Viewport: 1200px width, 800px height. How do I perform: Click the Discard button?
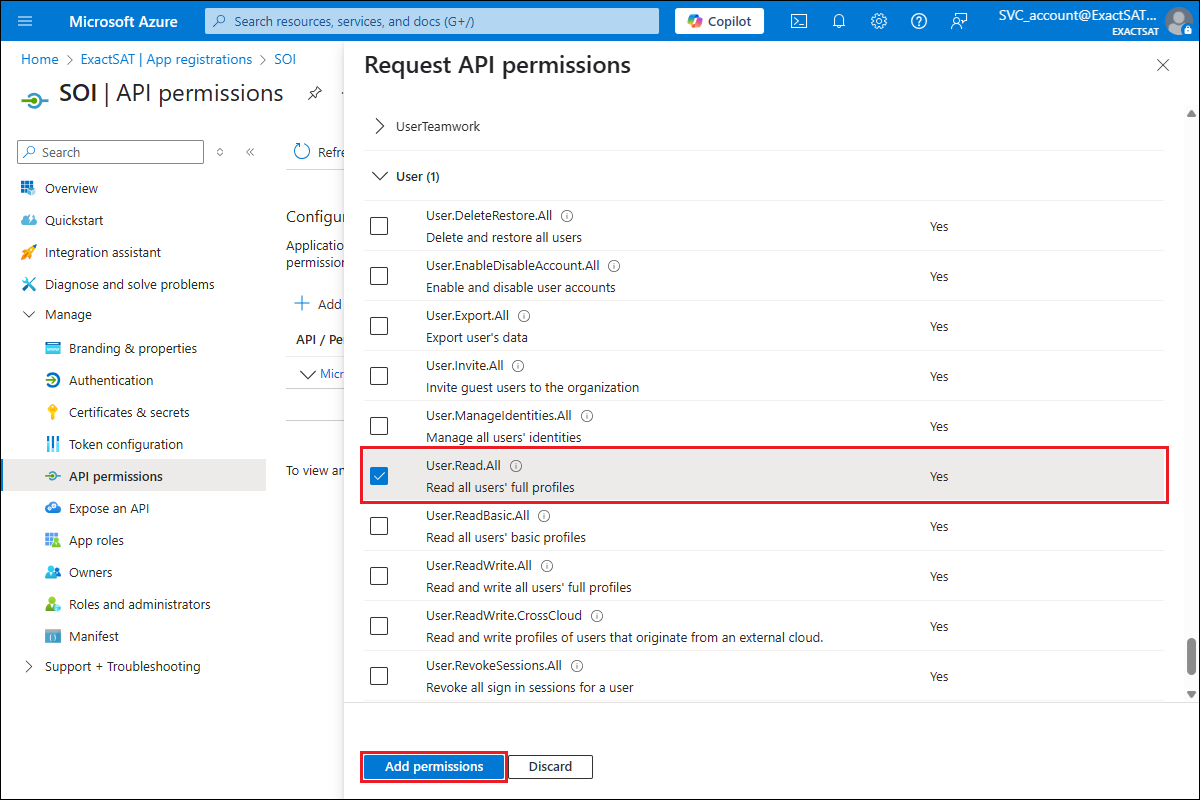(550, 767)
